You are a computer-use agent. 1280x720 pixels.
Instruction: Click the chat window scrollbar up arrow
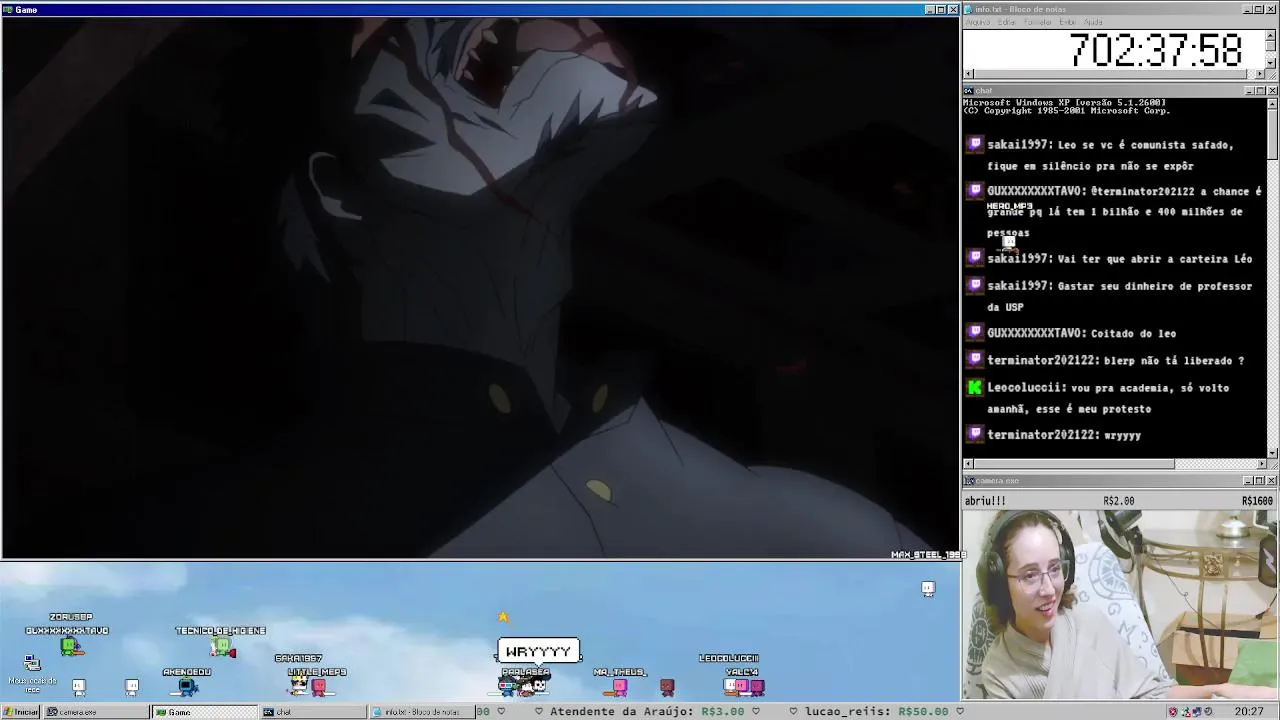pyautogui.click(x=1272, y=104)
